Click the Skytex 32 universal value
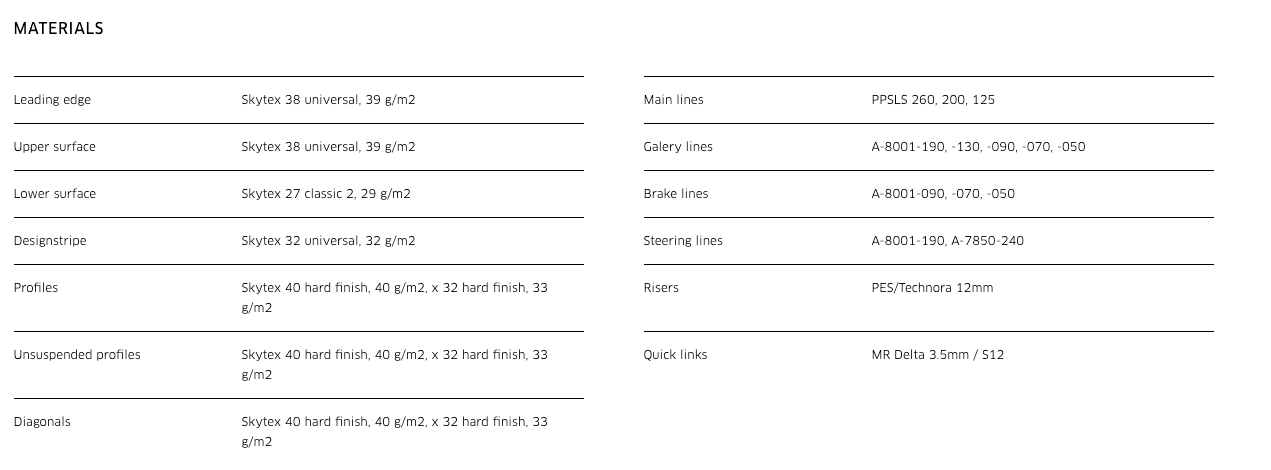This screenshot has height=470, width=1271. coord(328,241)
